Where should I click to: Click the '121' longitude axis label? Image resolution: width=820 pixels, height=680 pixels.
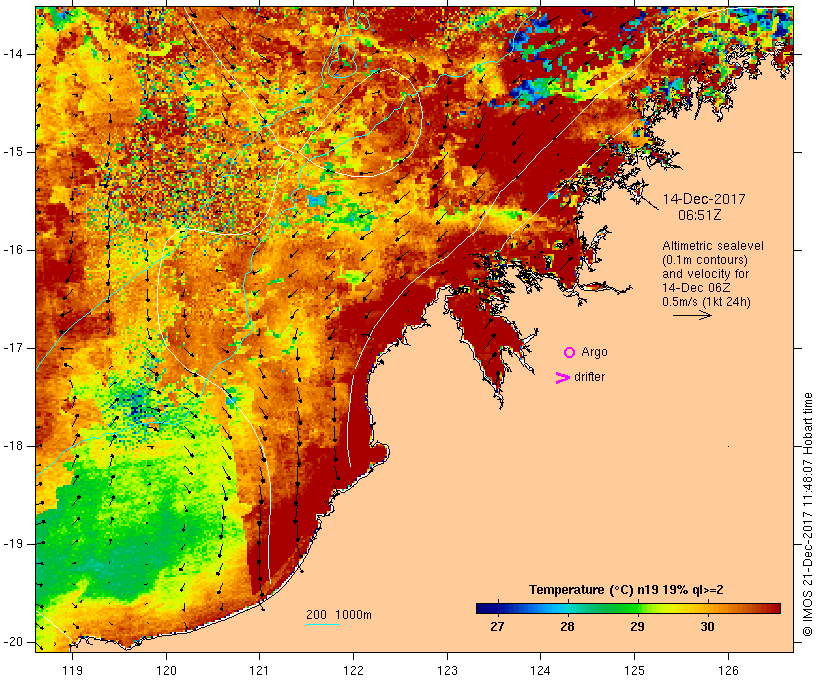pos(259,670)
